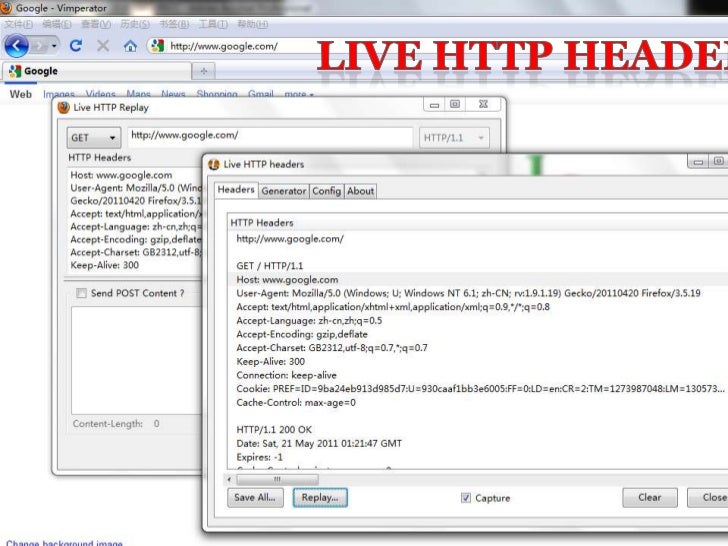
Task: Click the Google favicon in the address bar
Action: click(158, 46)
